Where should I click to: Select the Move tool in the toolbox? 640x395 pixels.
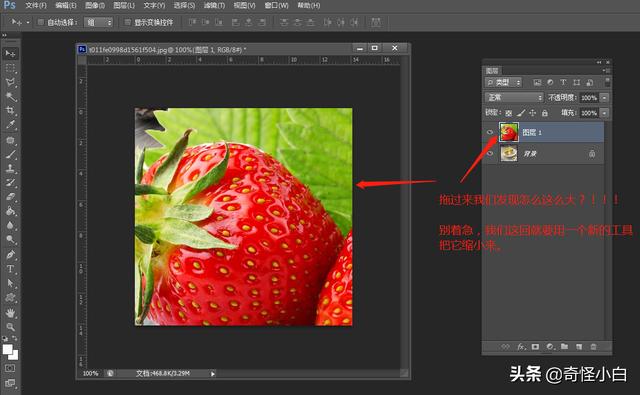pyautogui.click(x=10, y=53)
